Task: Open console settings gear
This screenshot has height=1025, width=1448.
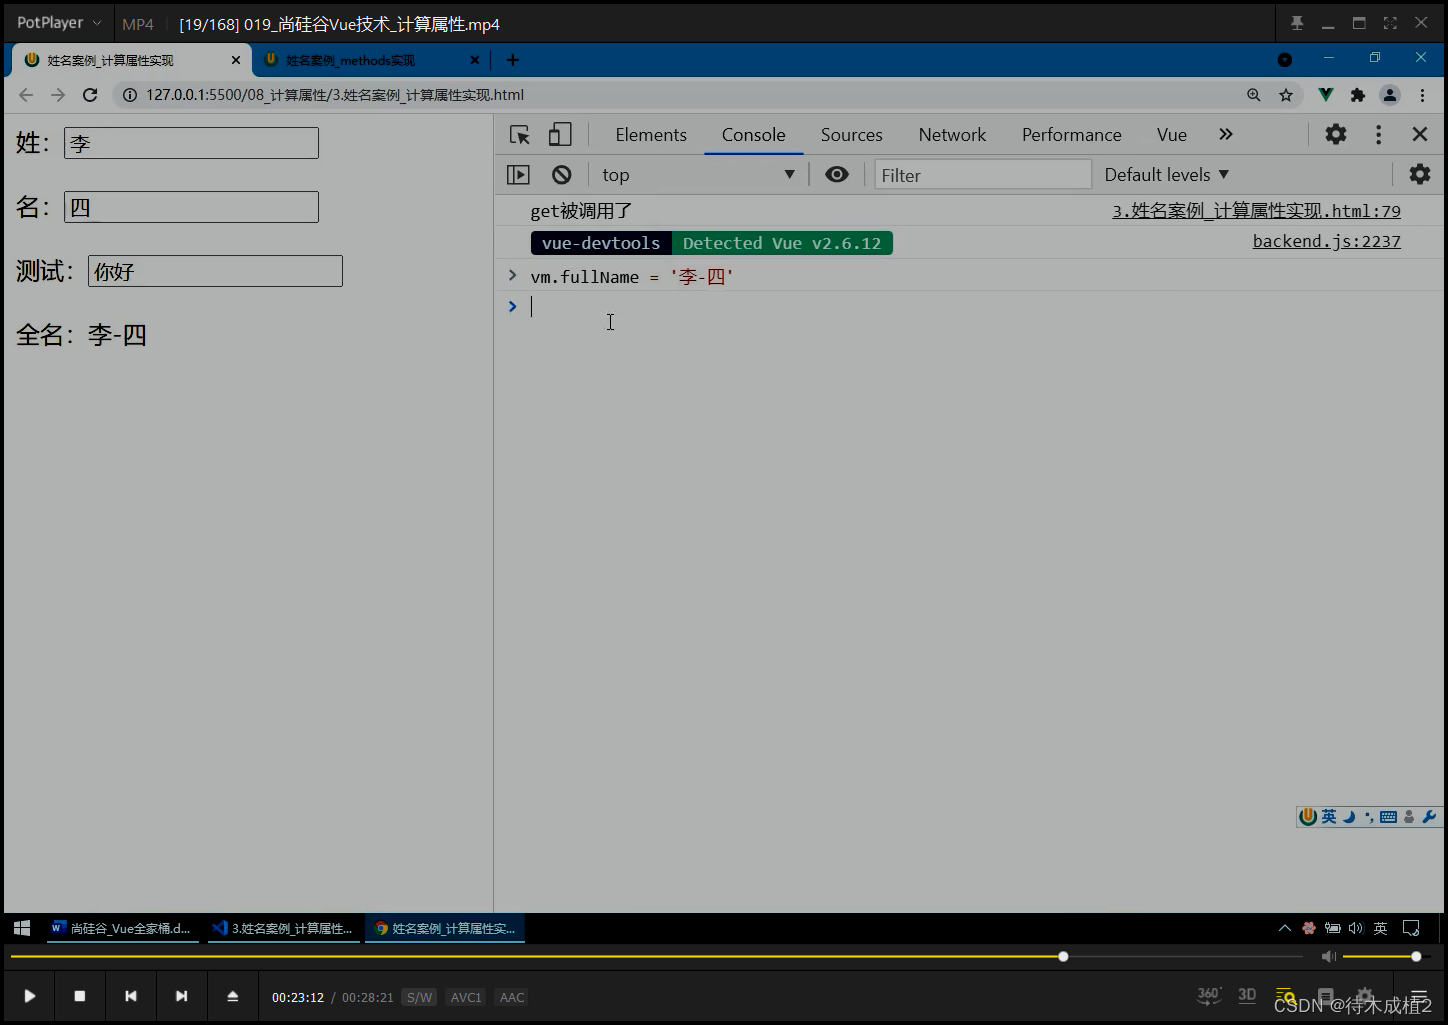Action: pyautogui.click(x=1420, y=175)
